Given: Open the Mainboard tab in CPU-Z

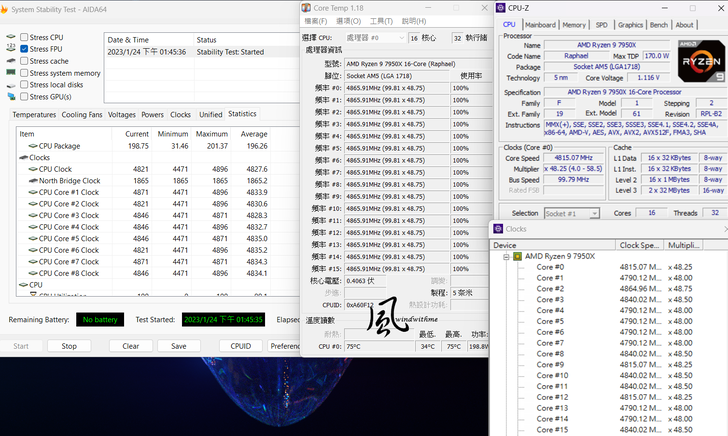Looking at the screenshot, I should pos(540,25).
